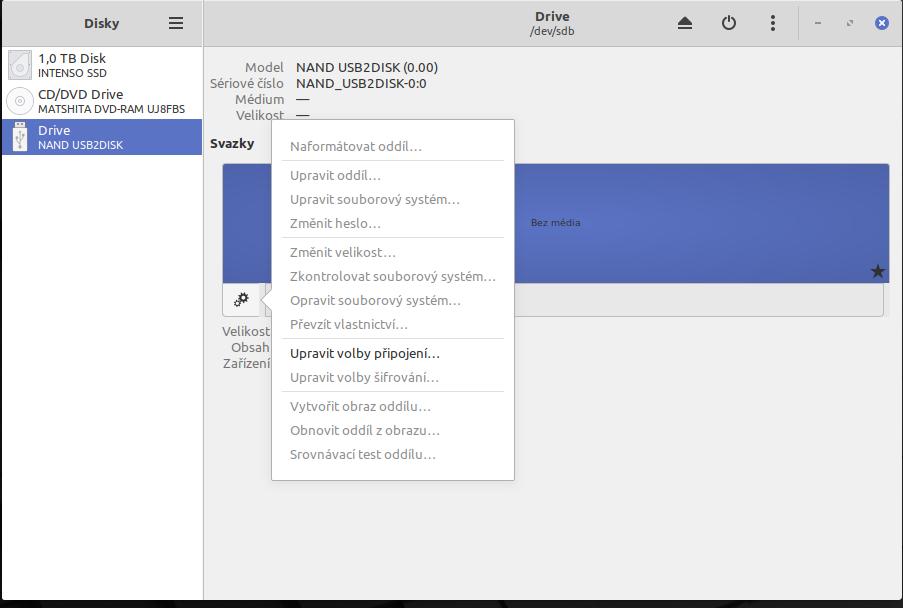Click the gear icon below the volume
The width and height of the screenshot is (903, 608).
(241, 299)
